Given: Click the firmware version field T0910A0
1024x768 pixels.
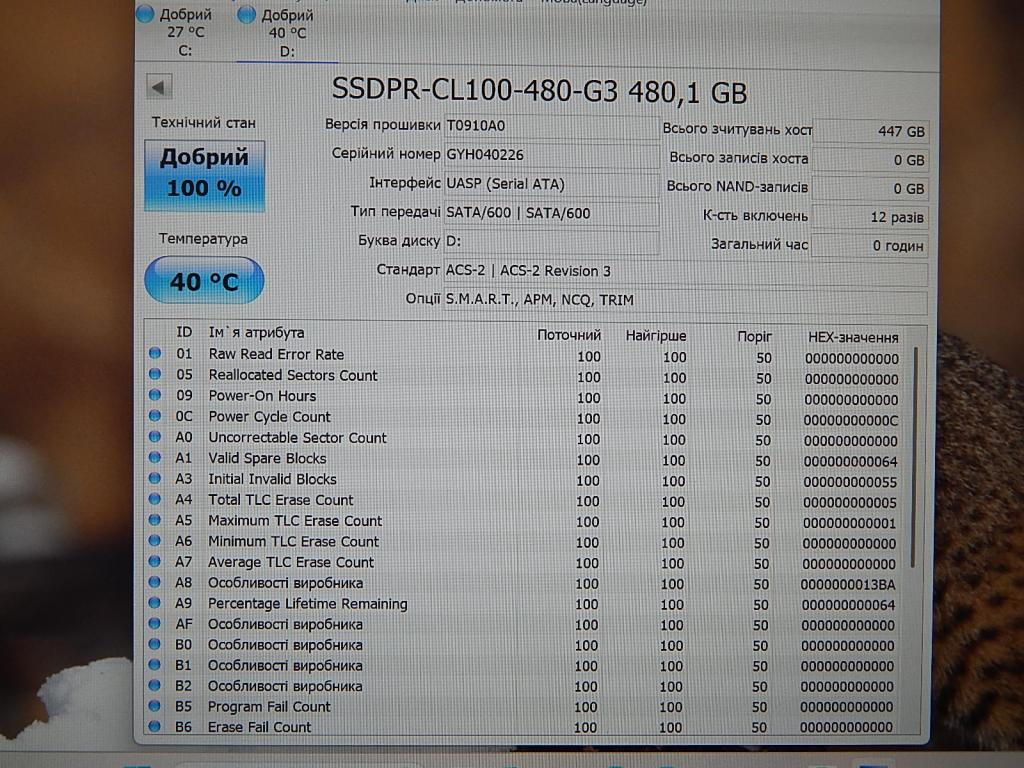Looking at the screenshot, I should pyautogui.click(x=550, y=126).
